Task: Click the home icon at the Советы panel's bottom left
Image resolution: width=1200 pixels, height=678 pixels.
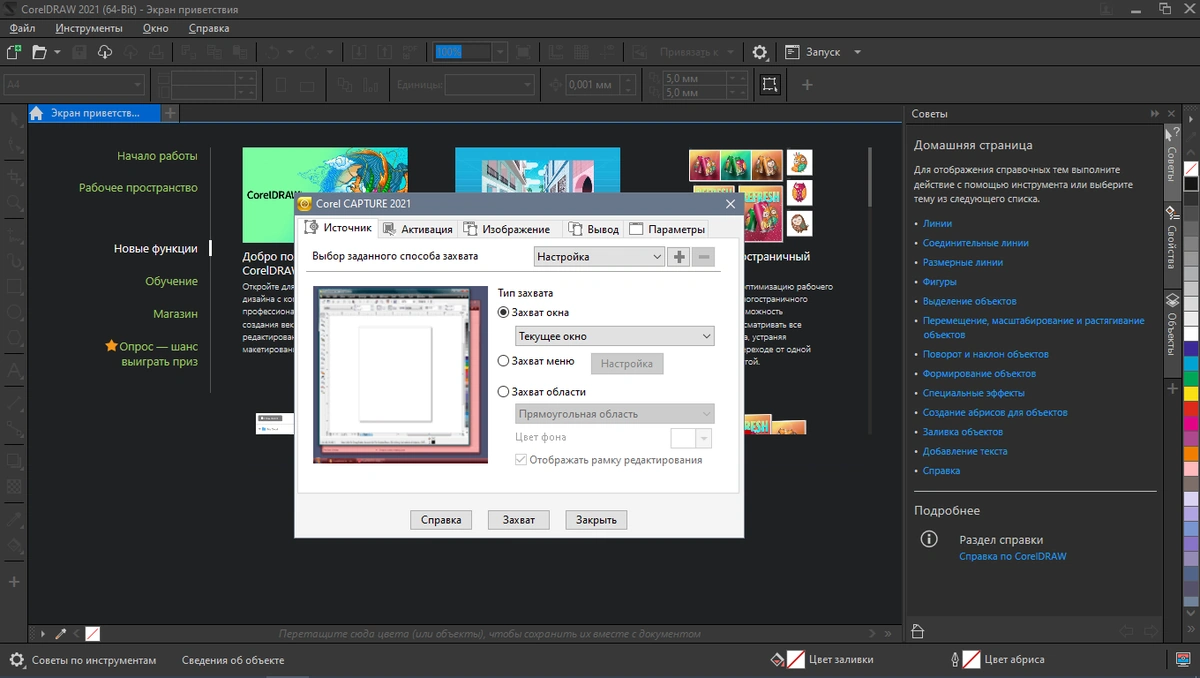Action: [x=918, y=632]
